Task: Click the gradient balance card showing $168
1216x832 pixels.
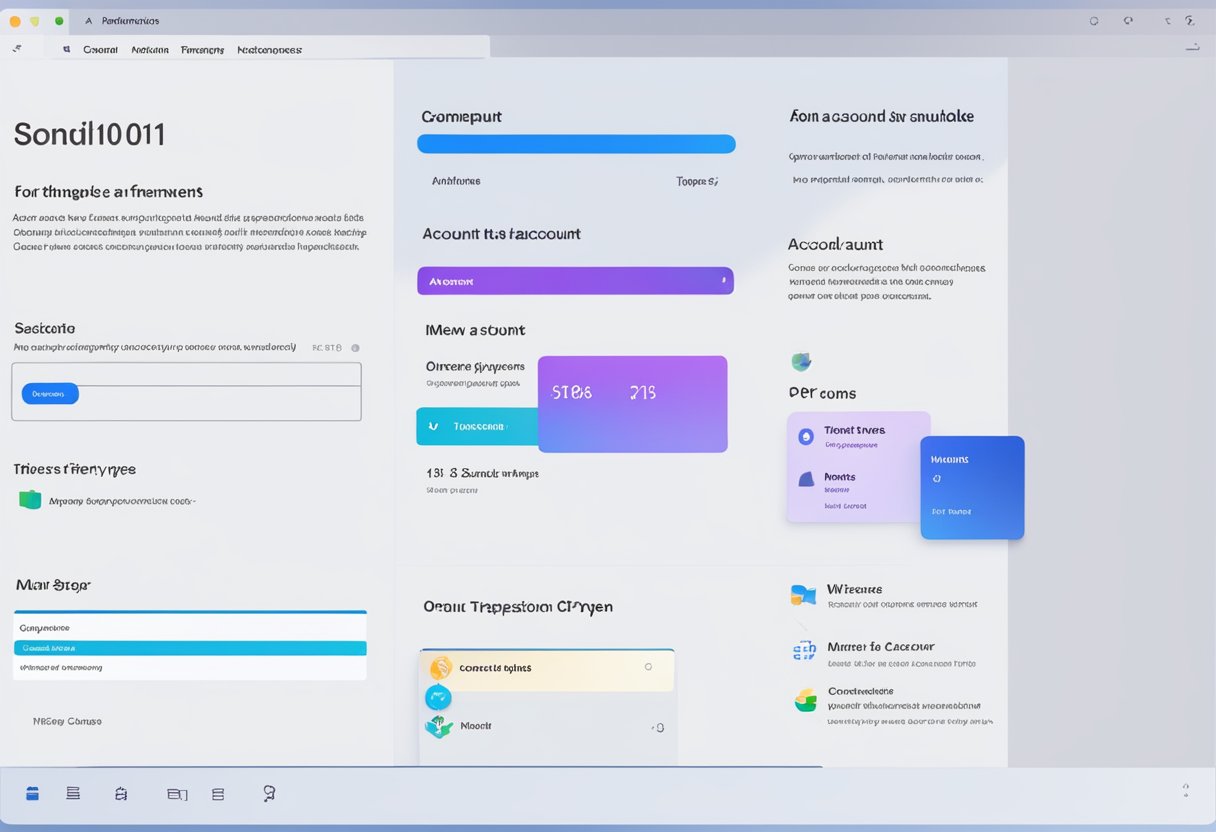Action: (632, 403)
